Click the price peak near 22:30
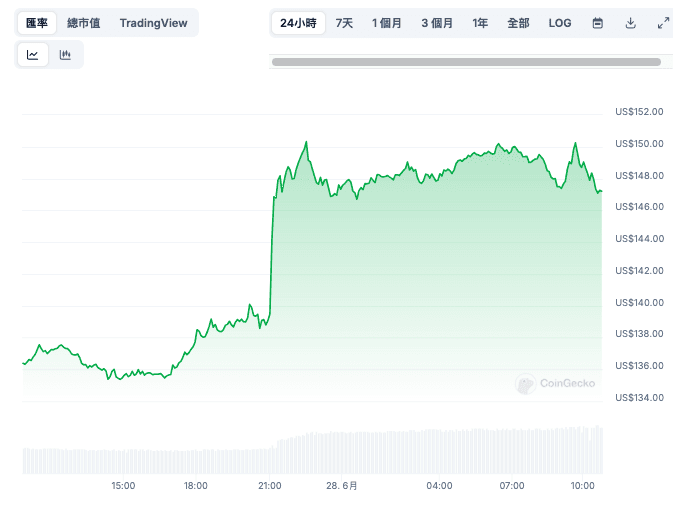The height and width of the screenshot is (506, 674). 306,143
